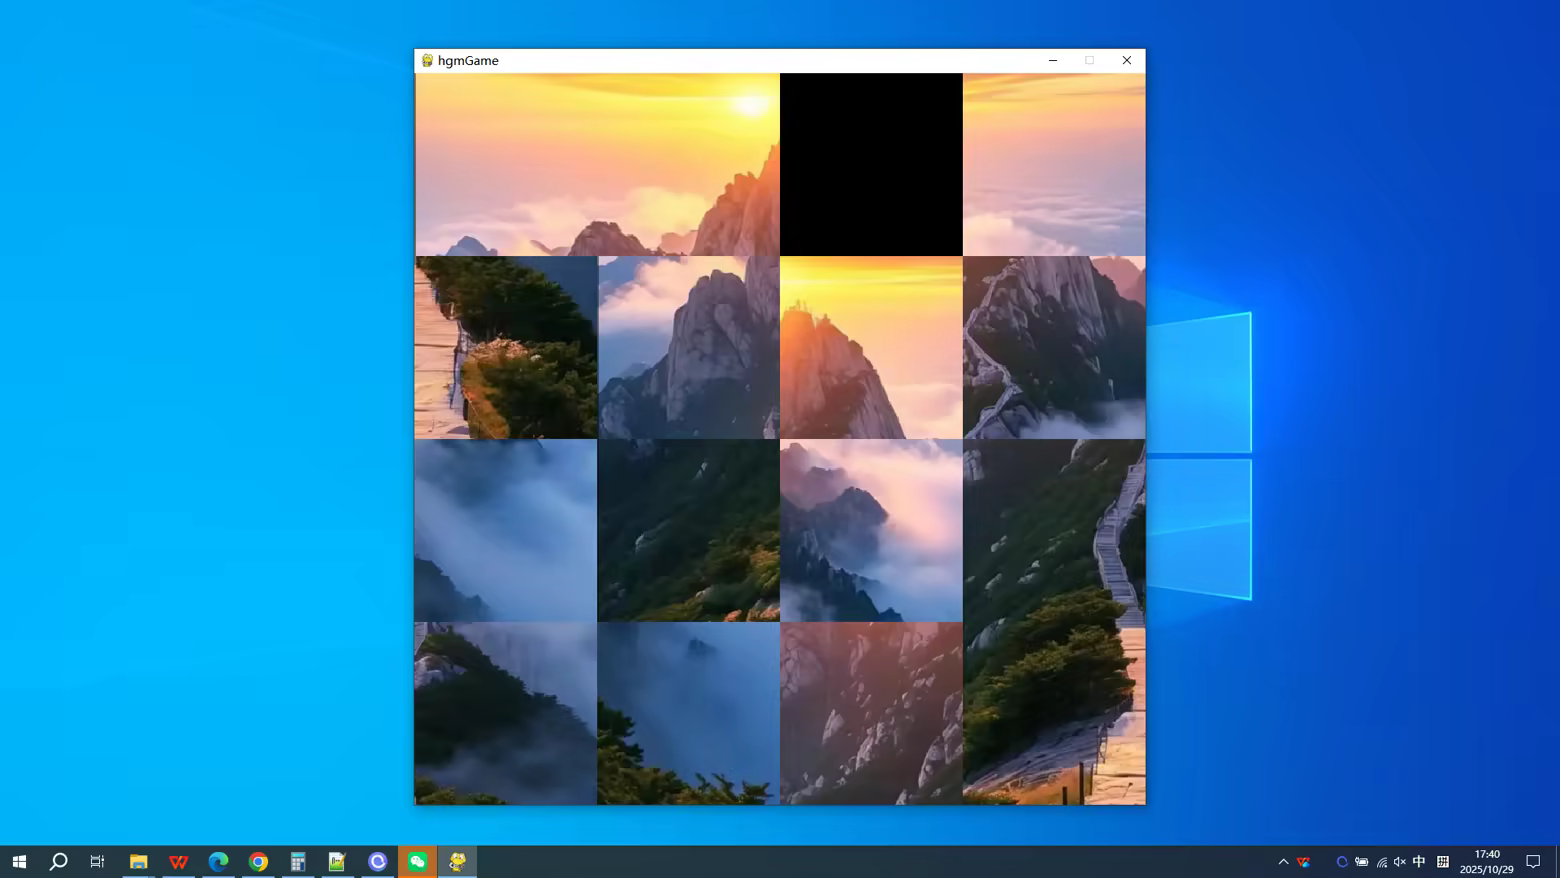Click the sun-over-mountain tile at top left
This screenshot has height=878, width=1560.
pyautogui.click(x=597, y=164)
